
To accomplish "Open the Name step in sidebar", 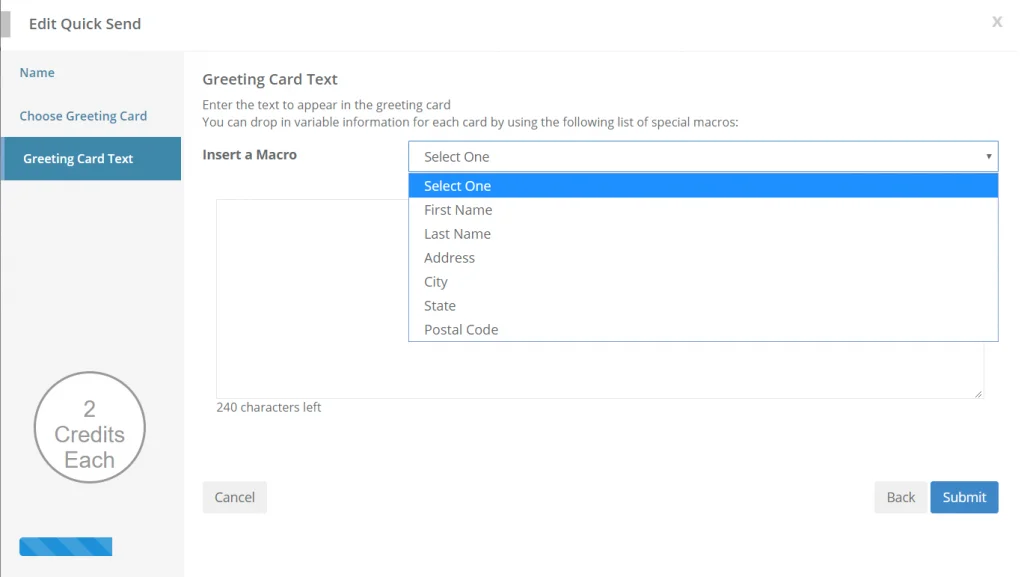I will [x=37, y=72].
